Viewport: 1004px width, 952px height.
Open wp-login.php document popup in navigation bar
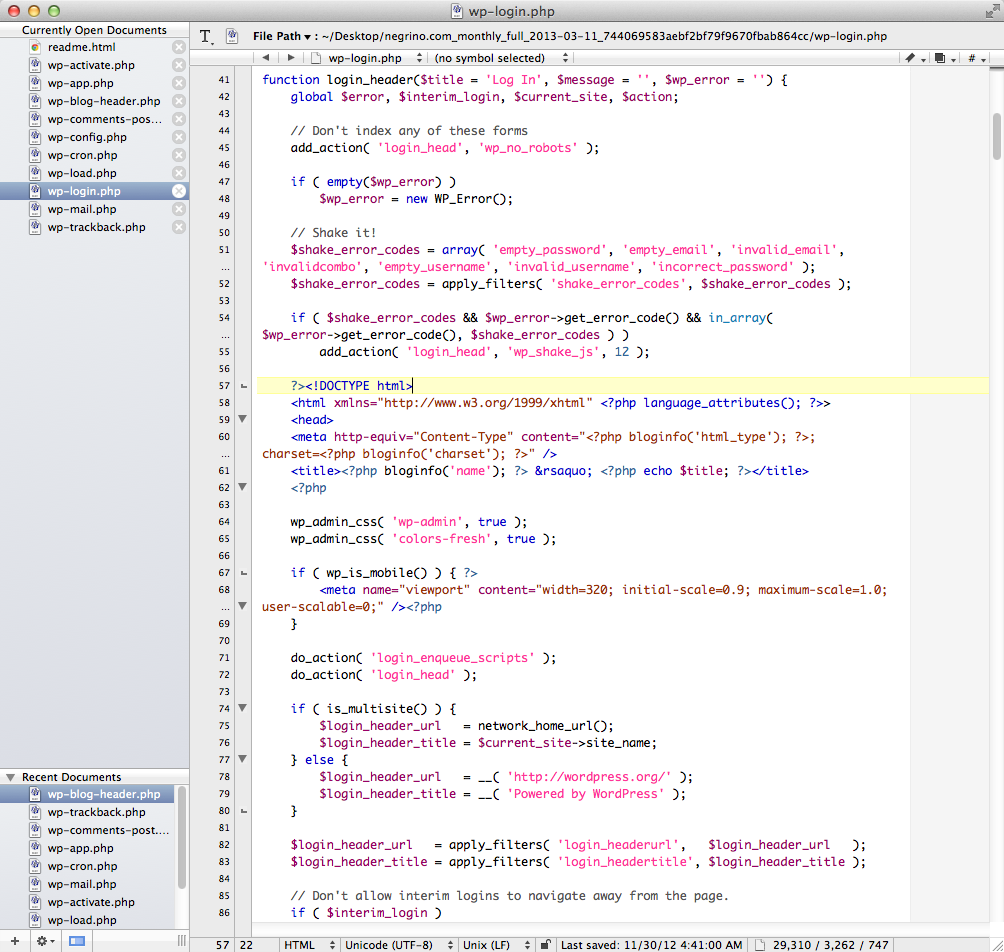368,58
